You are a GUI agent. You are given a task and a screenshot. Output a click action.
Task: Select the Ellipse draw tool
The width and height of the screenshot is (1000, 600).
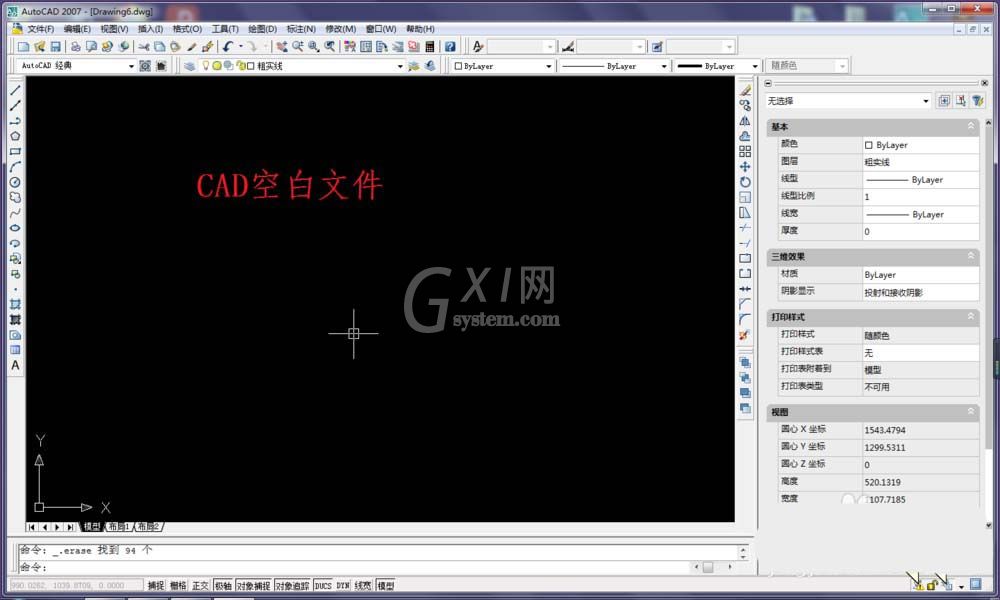click(x=15, y=228)
